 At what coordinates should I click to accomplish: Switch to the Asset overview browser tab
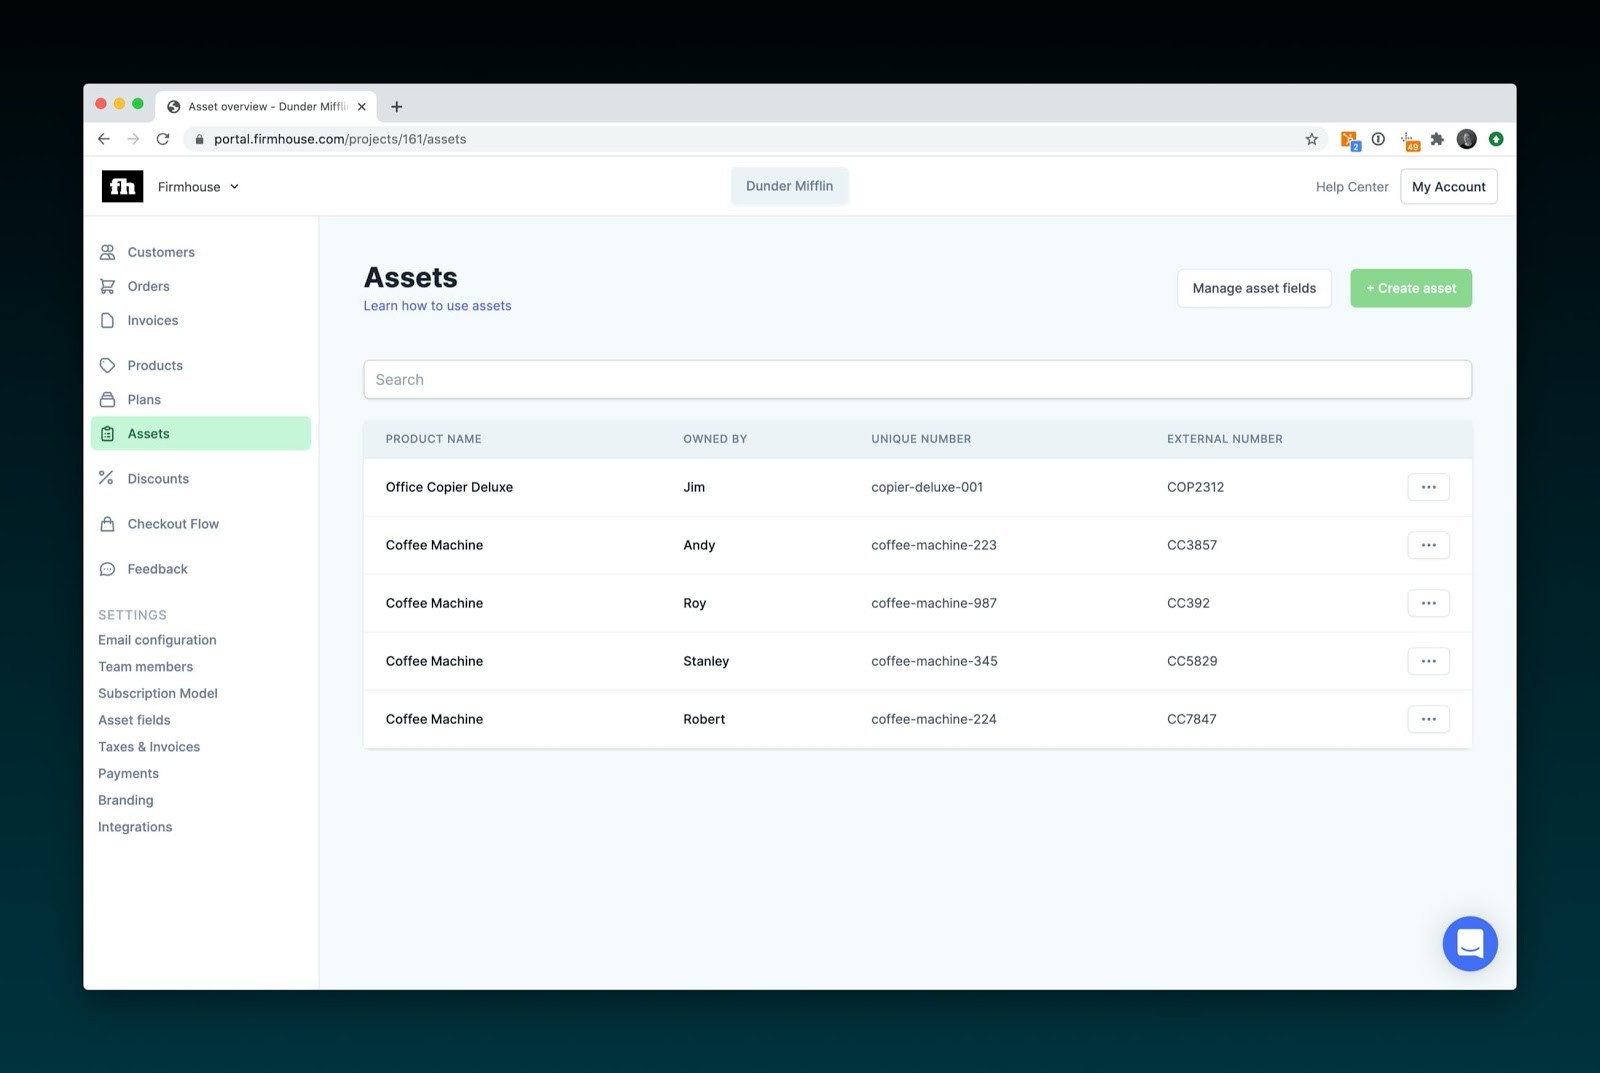265,106
